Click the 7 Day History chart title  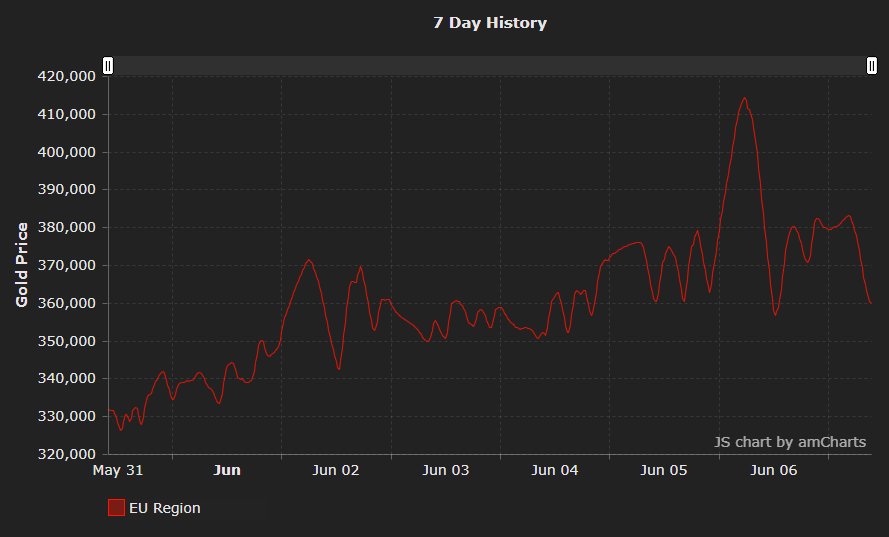pyautogui.click(x=490, y=23)
